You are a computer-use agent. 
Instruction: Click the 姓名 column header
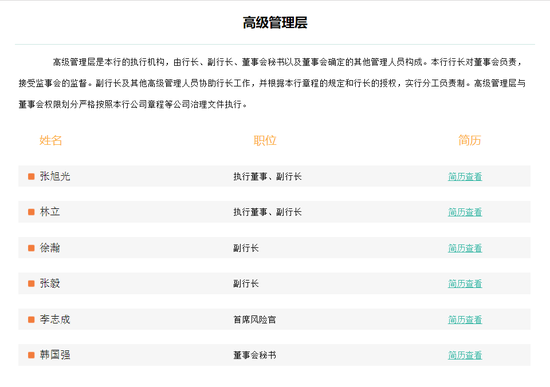[51, 140]
